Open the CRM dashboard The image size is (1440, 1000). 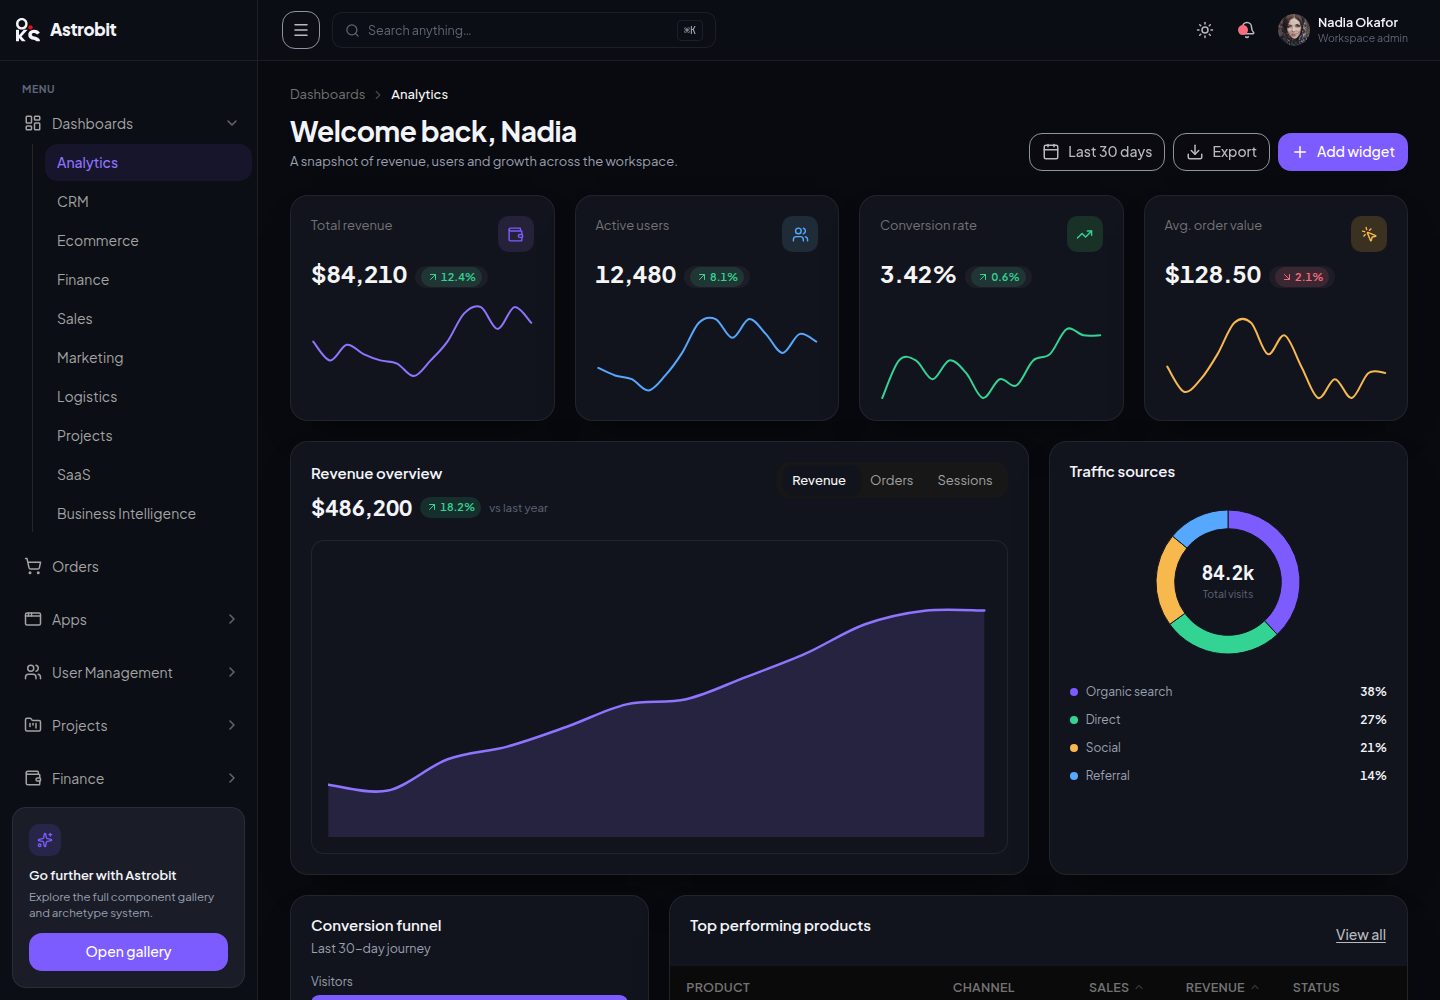tap(148, 201)
